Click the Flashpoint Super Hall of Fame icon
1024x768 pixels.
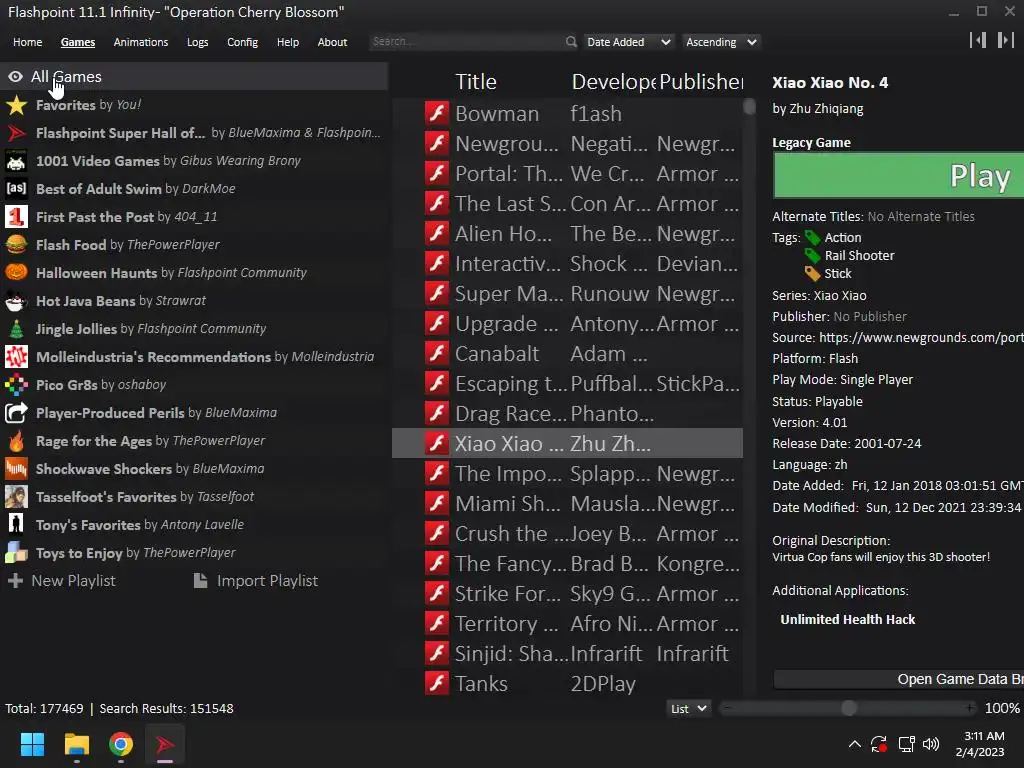(16, 133)
